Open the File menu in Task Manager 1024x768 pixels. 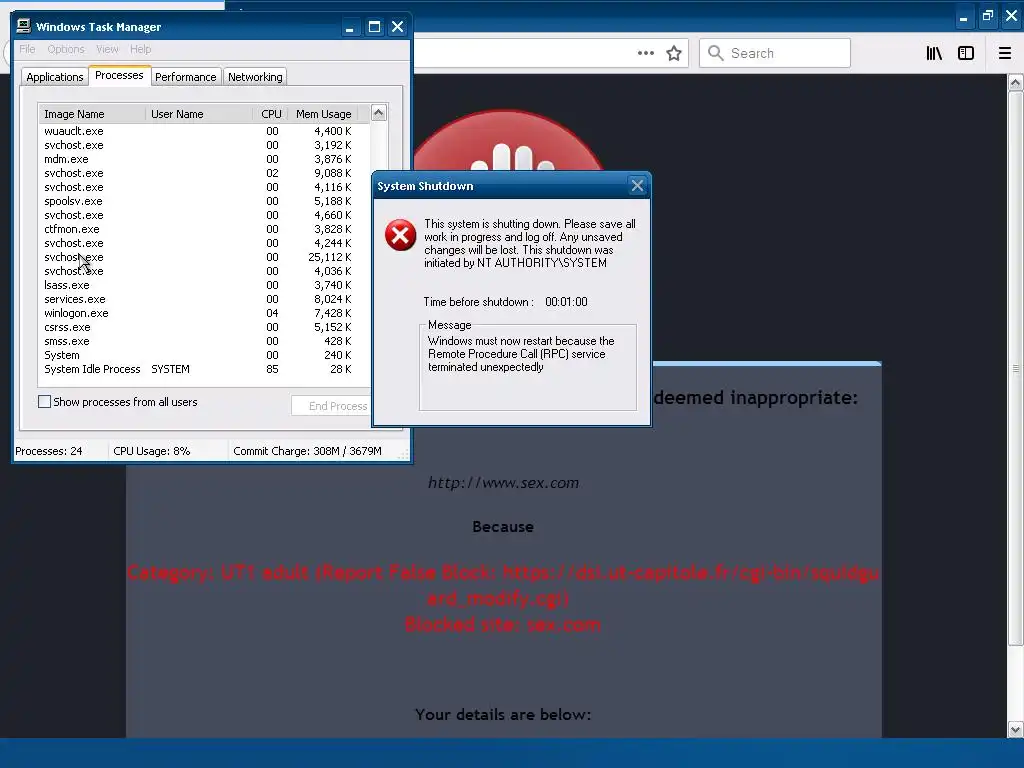point(27,49)
